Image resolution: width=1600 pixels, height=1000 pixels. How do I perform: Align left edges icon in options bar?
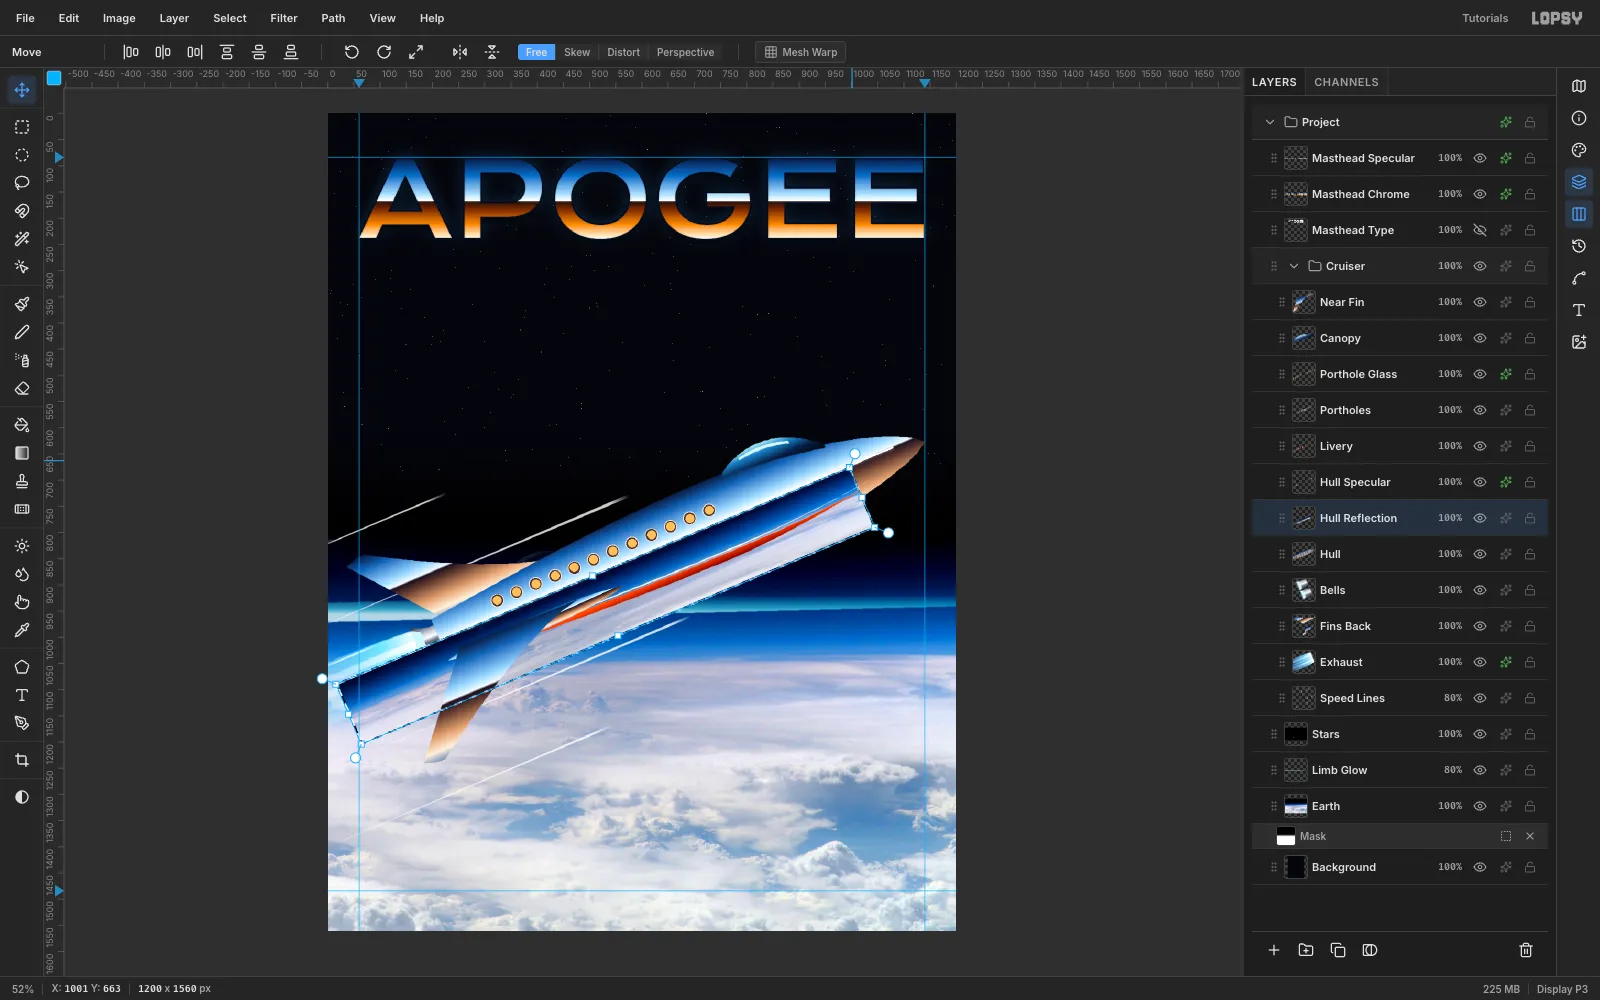[131, 52]
